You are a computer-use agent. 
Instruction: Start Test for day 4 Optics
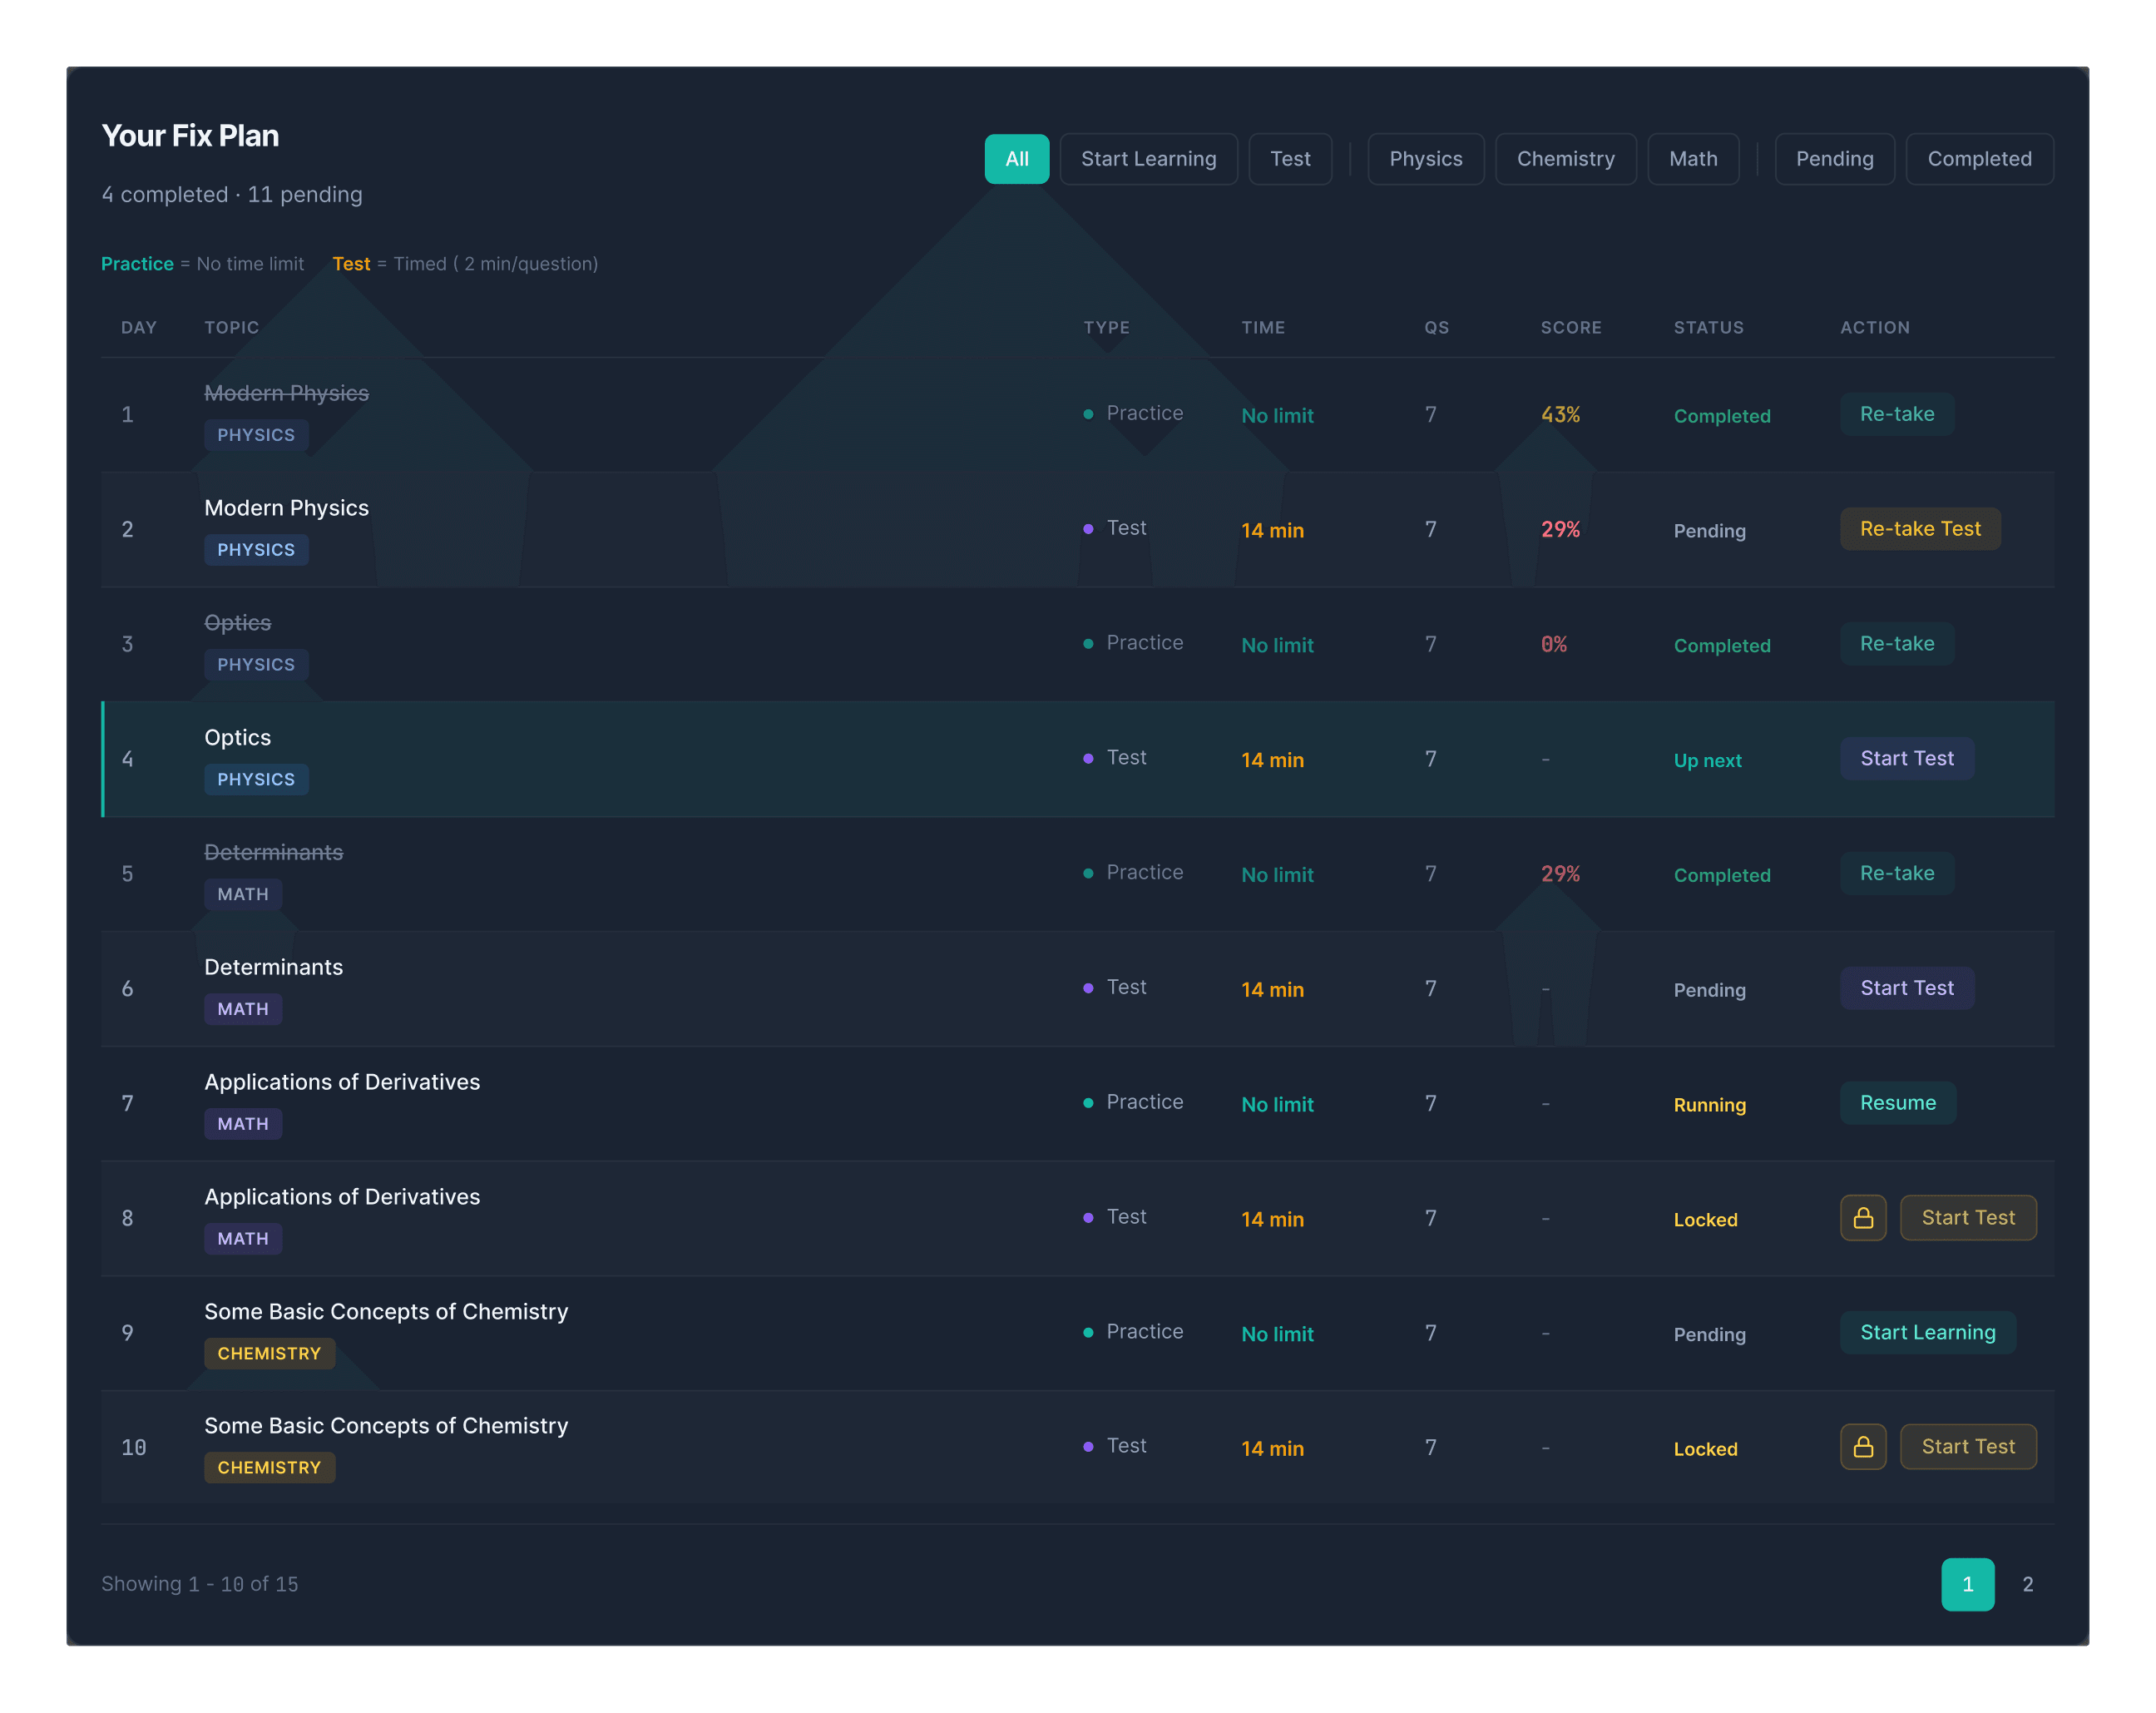point(1906,758)
